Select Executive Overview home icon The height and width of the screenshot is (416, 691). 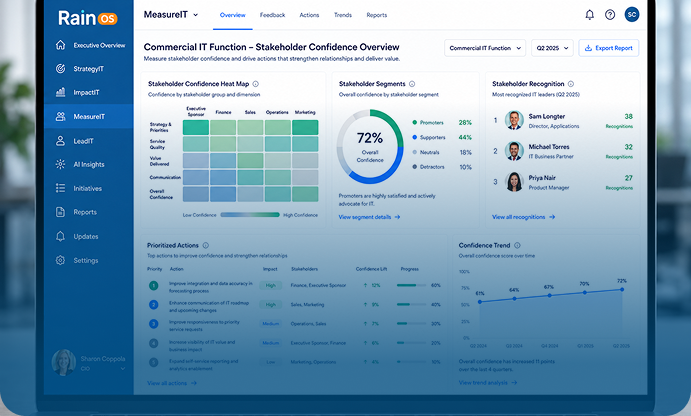(x=60, y=45)
